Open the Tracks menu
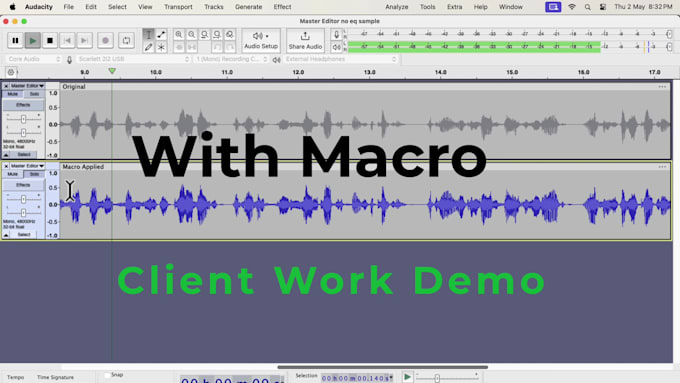680x383 pixels. click(214, 7)
